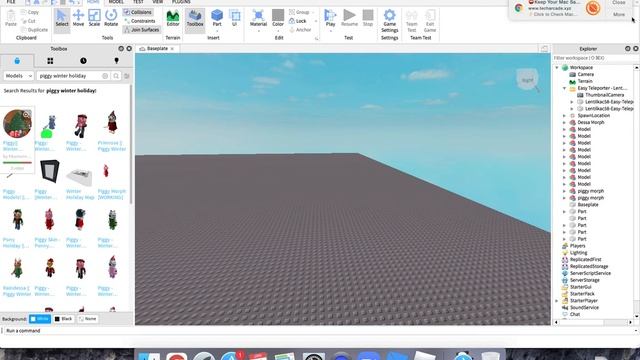Set toolbox background to None
640x360 pixels.
87,319
